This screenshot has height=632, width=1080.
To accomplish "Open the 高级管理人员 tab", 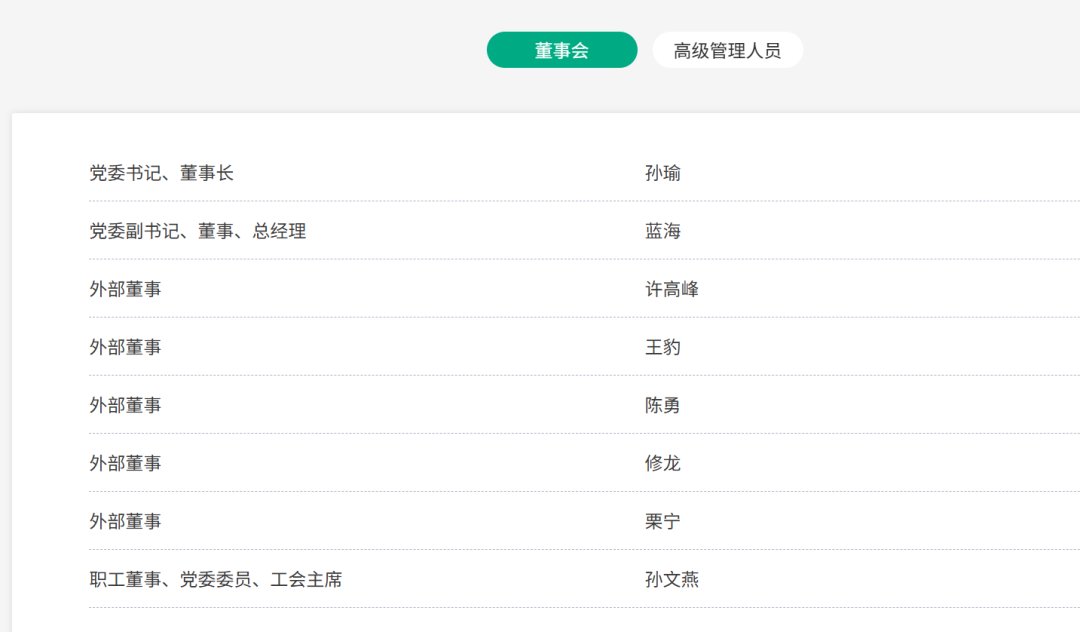I will tap(727, 50).
